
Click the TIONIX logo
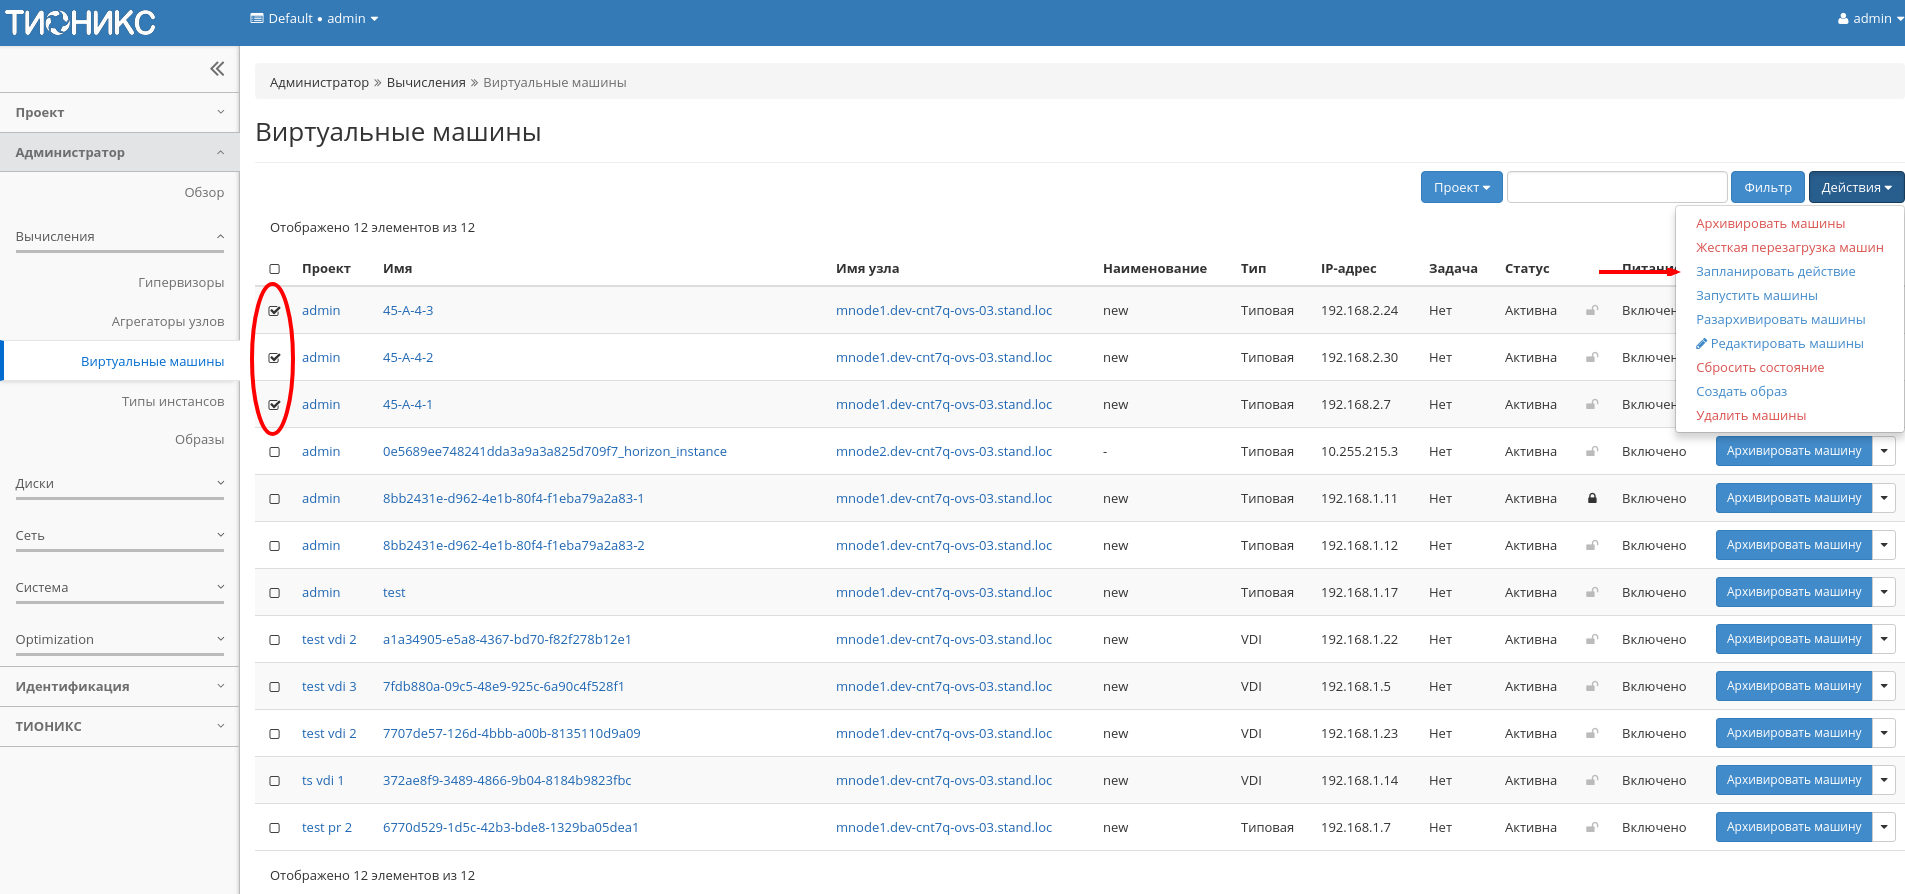(x=81, y=22)
